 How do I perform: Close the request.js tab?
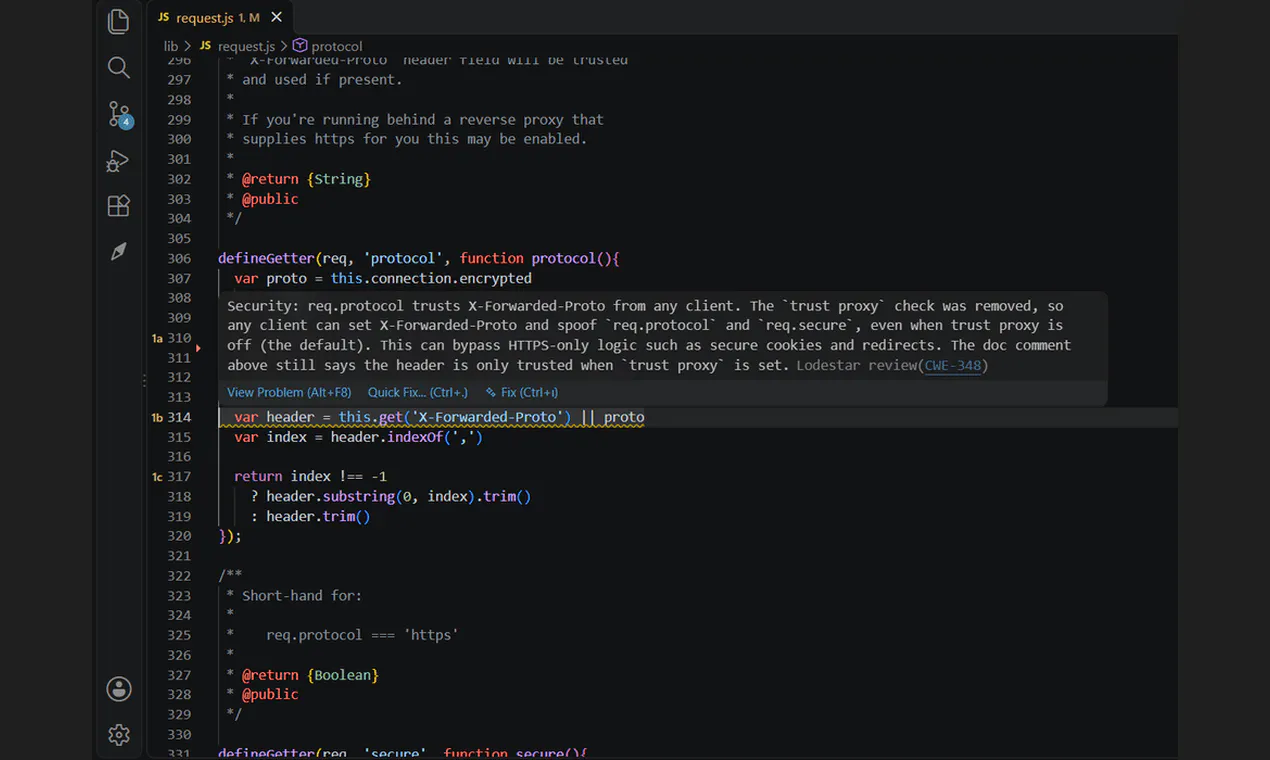(x=276, y=17)
